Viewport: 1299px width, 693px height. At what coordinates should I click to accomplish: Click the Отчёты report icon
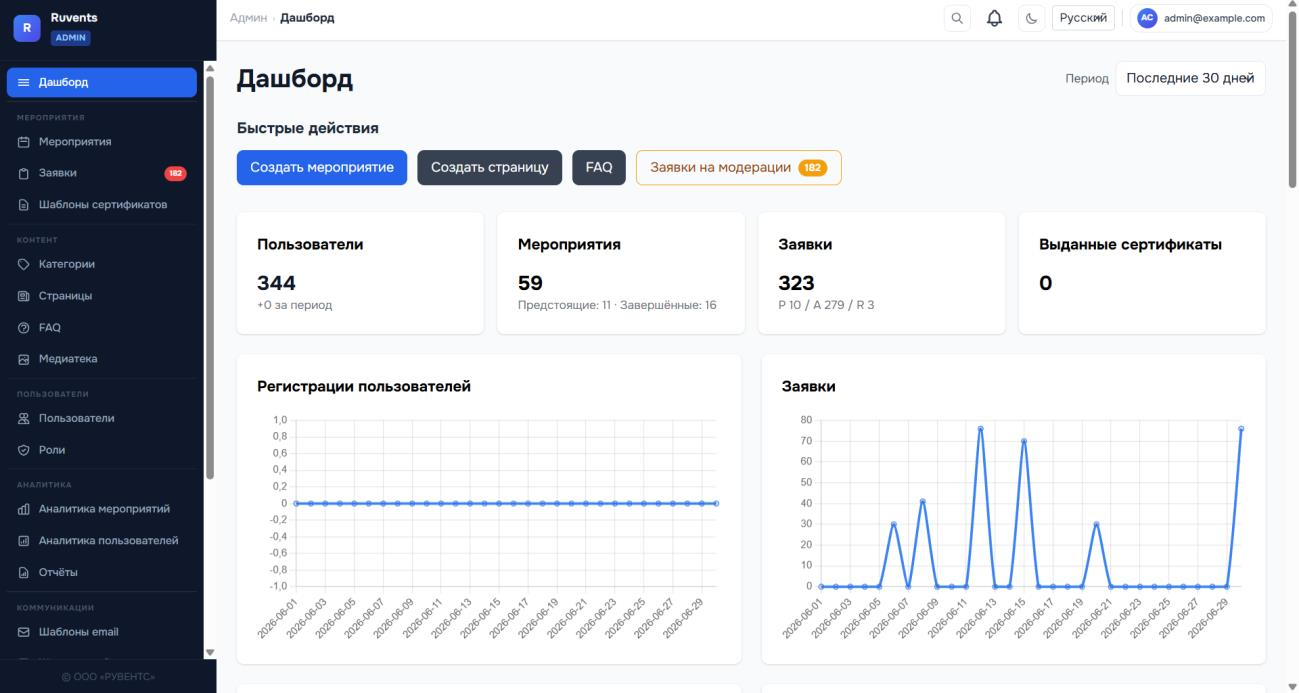[x=24, y=573]
